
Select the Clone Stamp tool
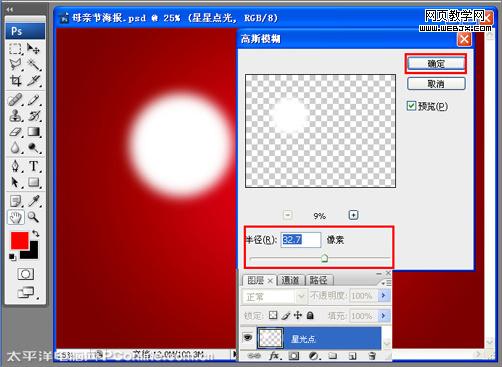point(15,115)
